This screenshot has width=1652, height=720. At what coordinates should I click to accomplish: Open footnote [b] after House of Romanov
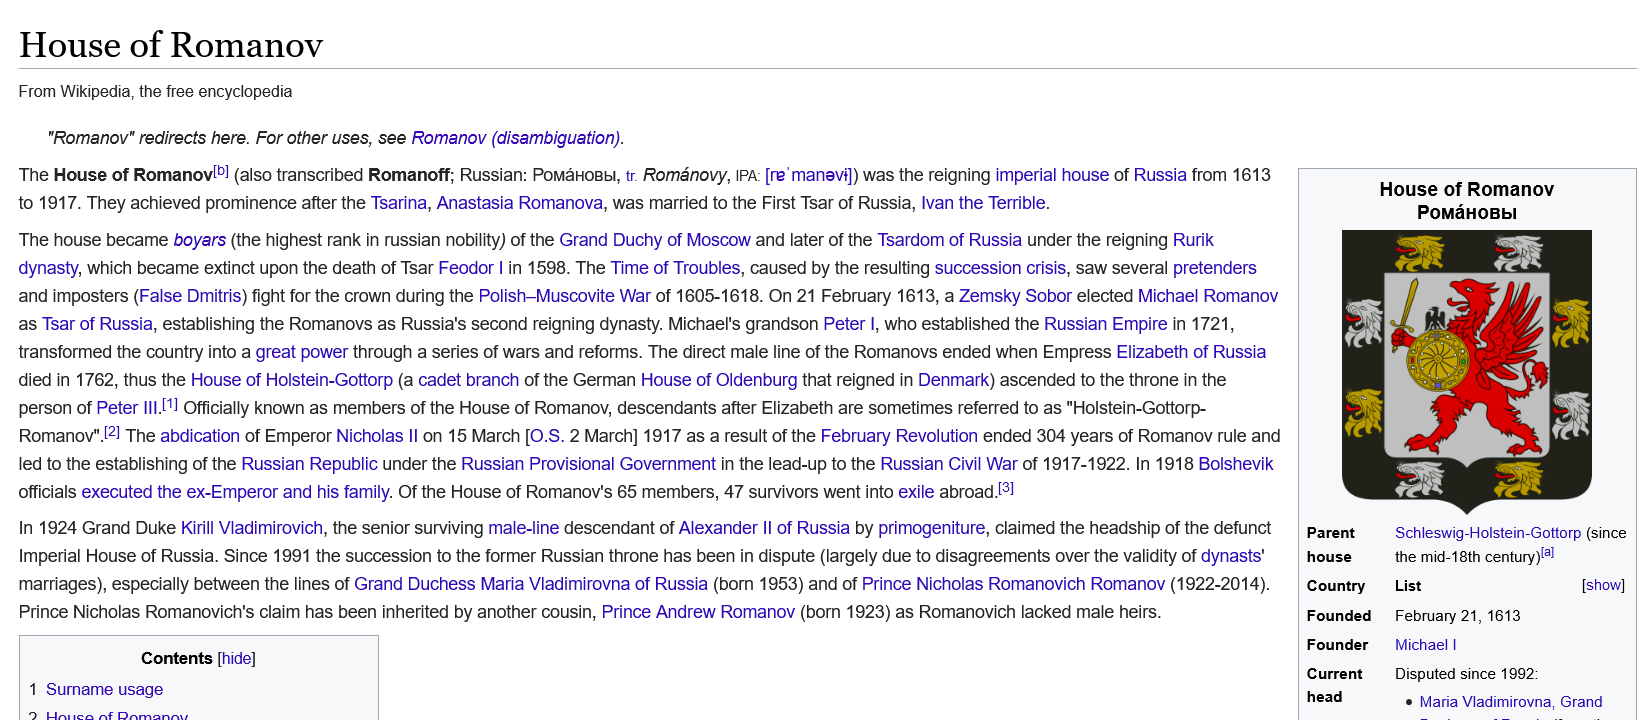(x=221, y=171)
